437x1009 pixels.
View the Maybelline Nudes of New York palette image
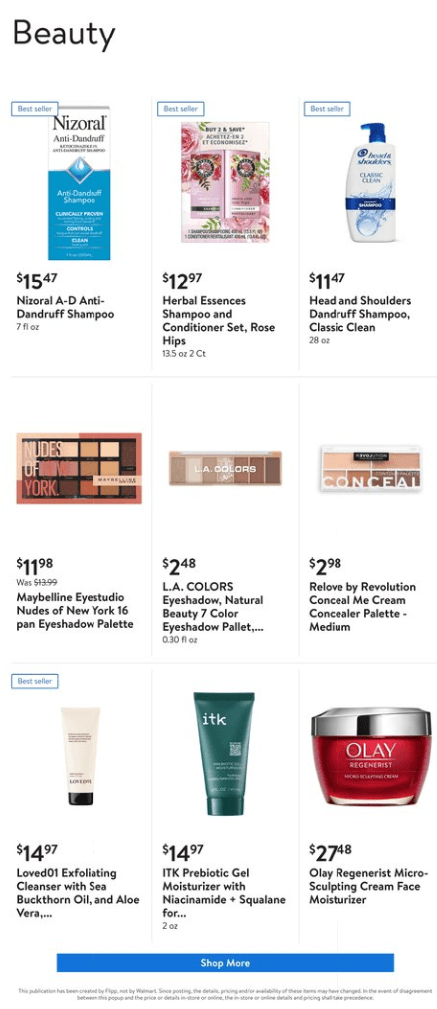[79, 468]
